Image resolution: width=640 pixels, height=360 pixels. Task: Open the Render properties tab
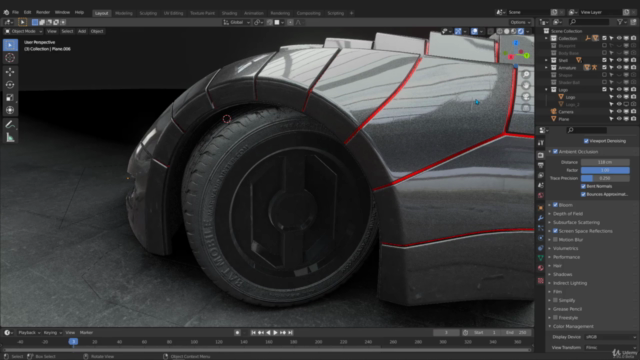541,155
